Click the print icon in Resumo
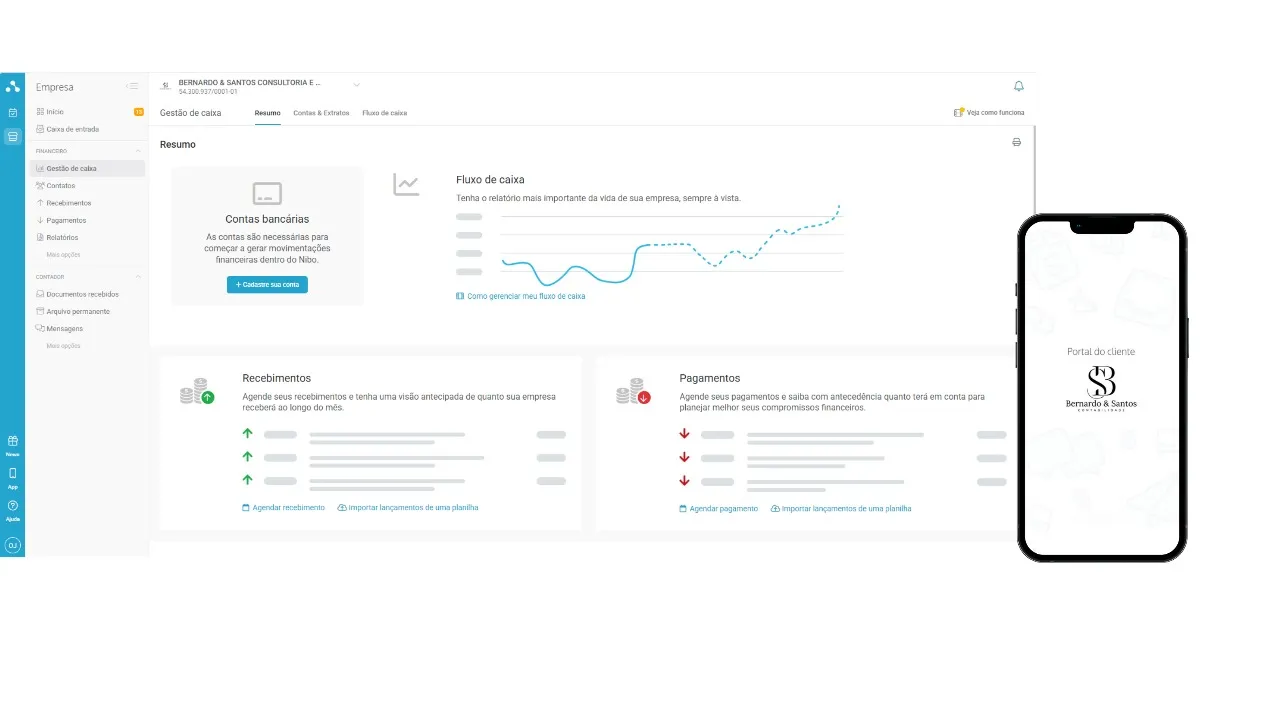 click(1016, 143)
